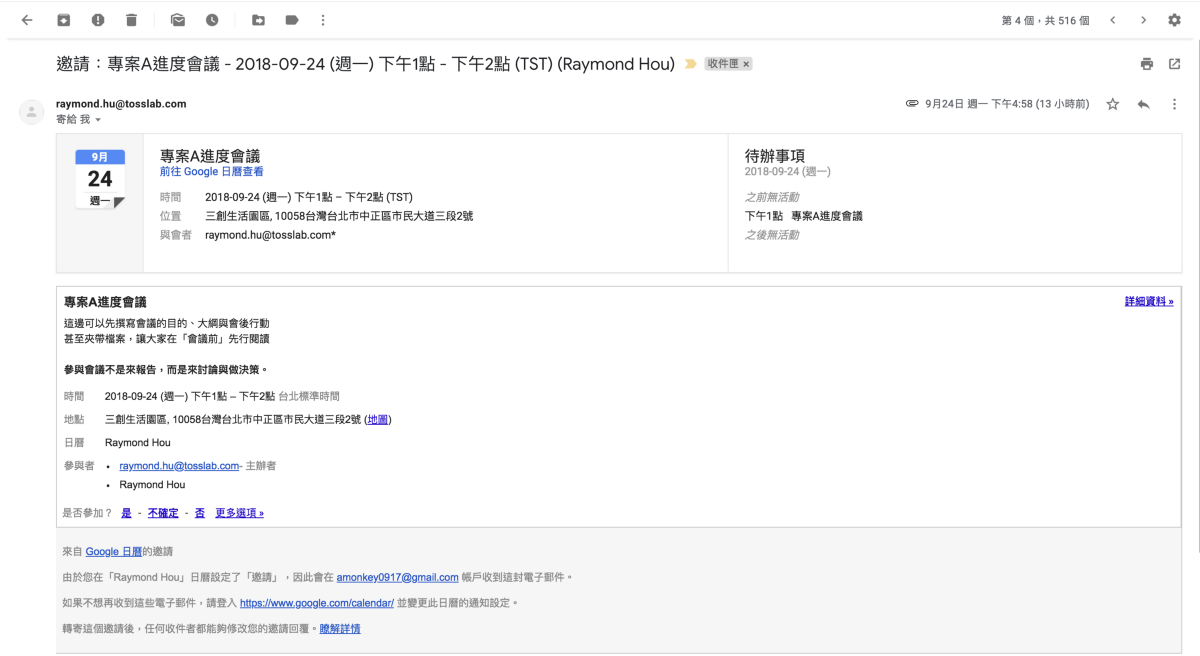Respond 不確定 to the invitation

tap(163, 513)
